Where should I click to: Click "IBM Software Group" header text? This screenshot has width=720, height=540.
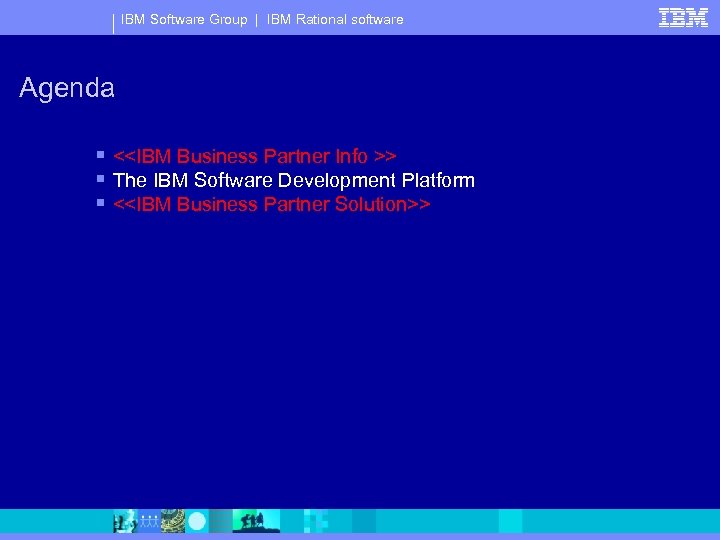coord(184,19)
